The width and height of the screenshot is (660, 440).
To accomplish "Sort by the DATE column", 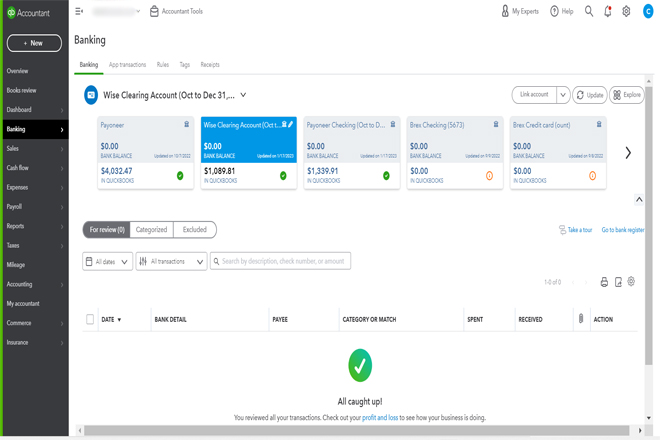I will click(111, 320).
